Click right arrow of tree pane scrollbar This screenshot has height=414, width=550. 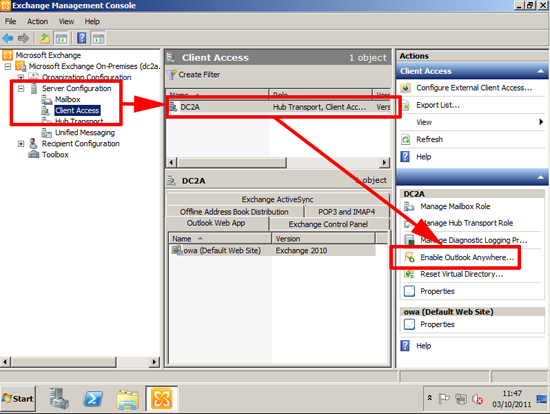click(x=154, y=362)
